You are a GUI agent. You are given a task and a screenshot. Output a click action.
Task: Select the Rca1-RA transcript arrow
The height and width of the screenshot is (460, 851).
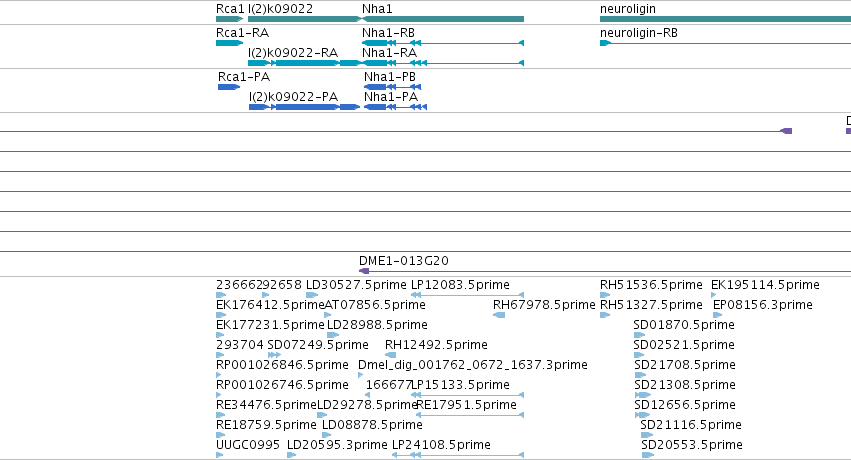(x=230, y=43)
